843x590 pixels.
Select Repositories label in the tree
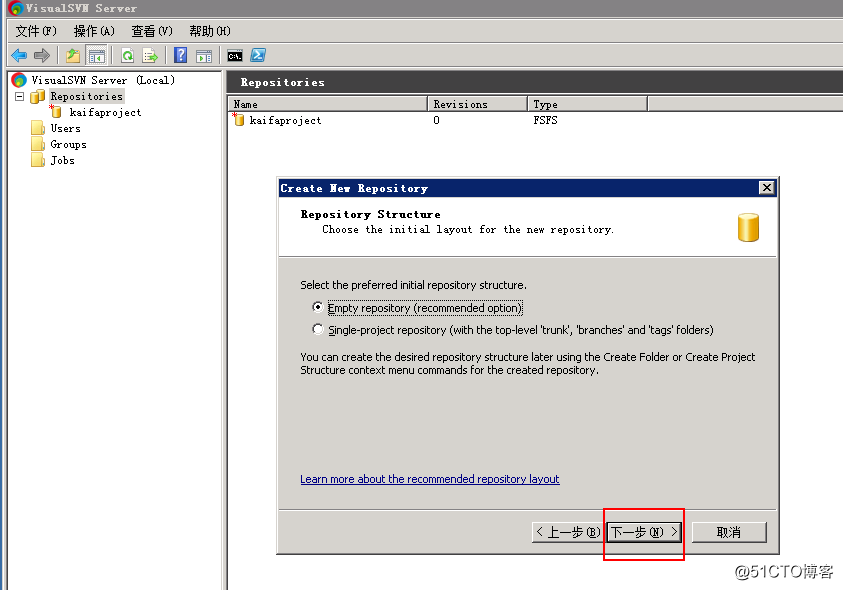pos(87,96)
